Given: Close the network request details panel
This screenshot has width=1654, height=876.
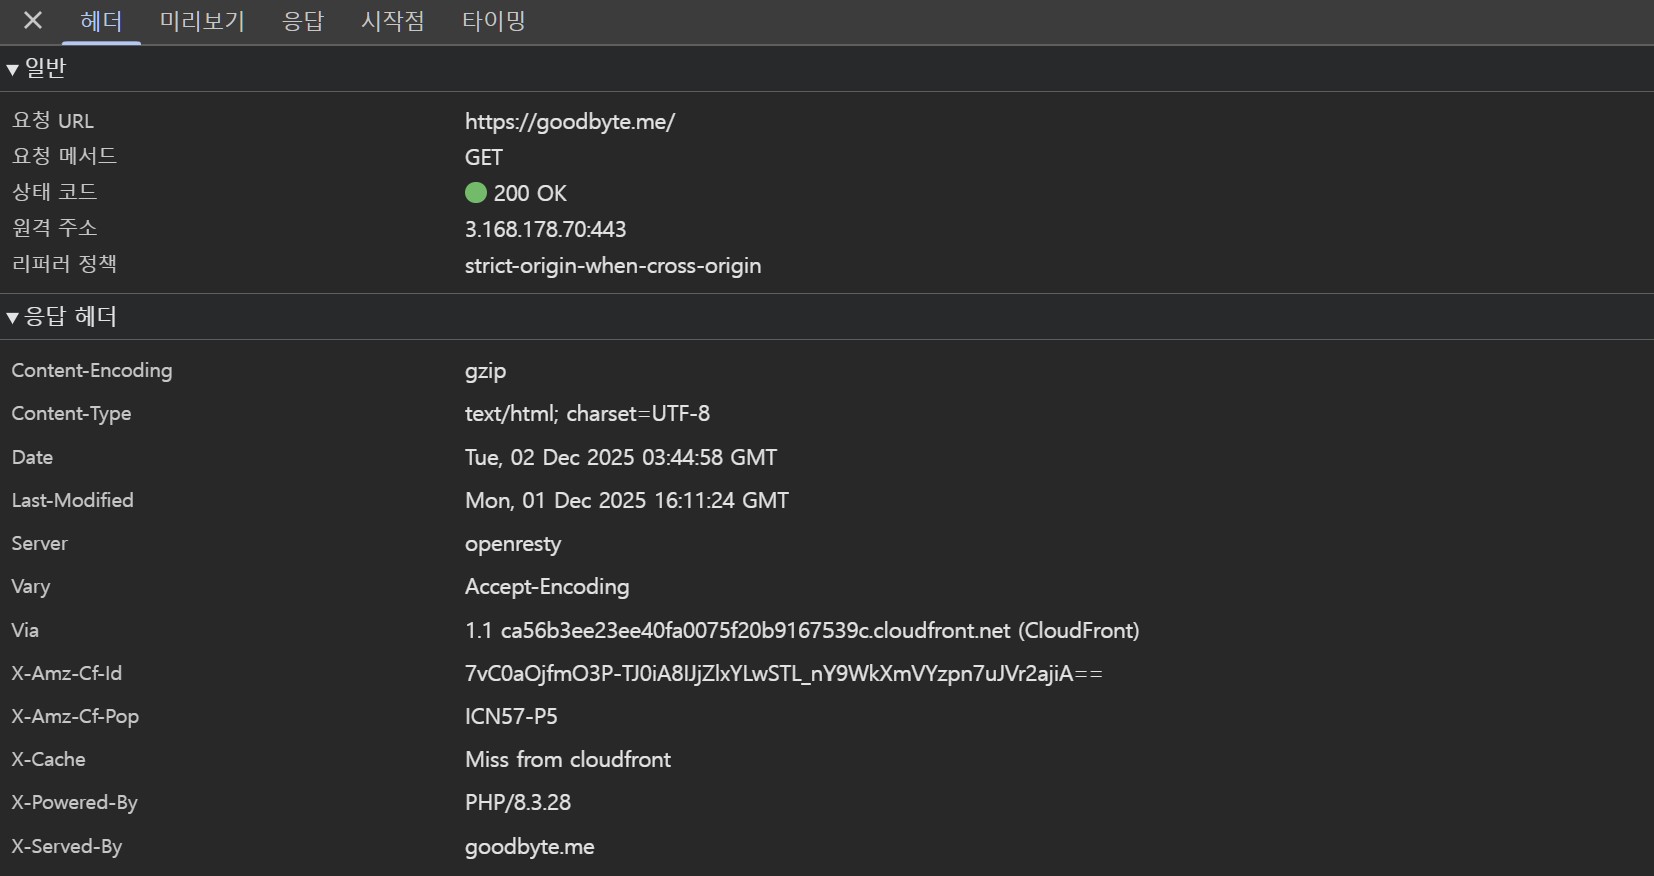Looking at the screenshot, I should [x=31, y=21].
